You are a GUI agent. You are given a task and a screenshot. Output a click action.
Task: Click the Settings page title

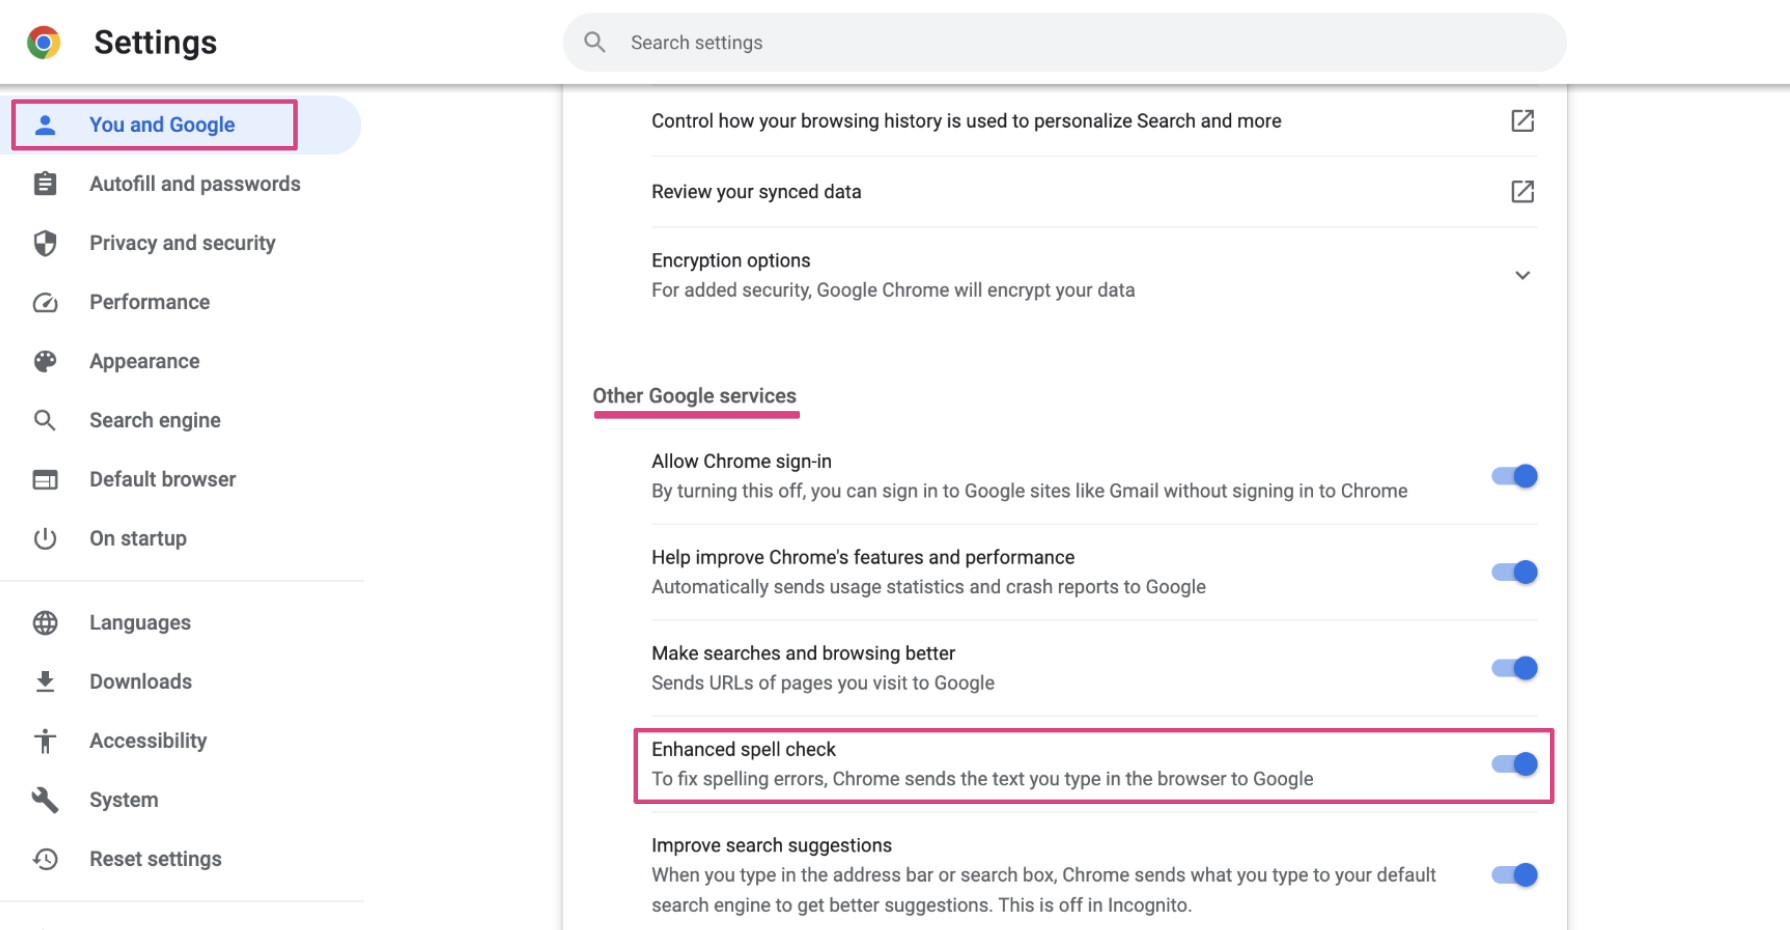pyautogui.click(x=155, y=42)
